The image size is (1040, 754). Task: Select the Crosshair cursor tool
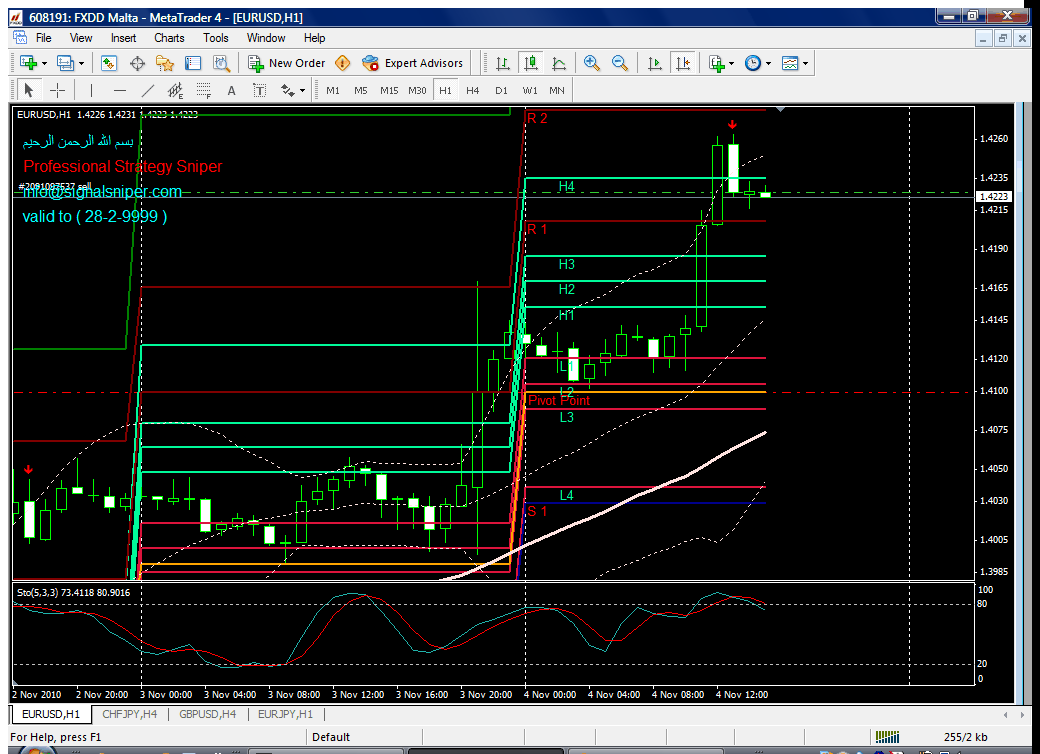[x=57, y=90]
